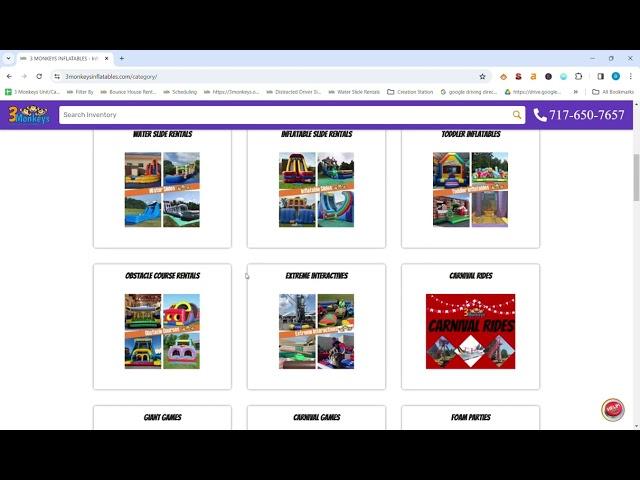Open the Water Slide Rentals bookmark
The height and width of the screenshot is (480, 640).
click(x=354, y=92)
